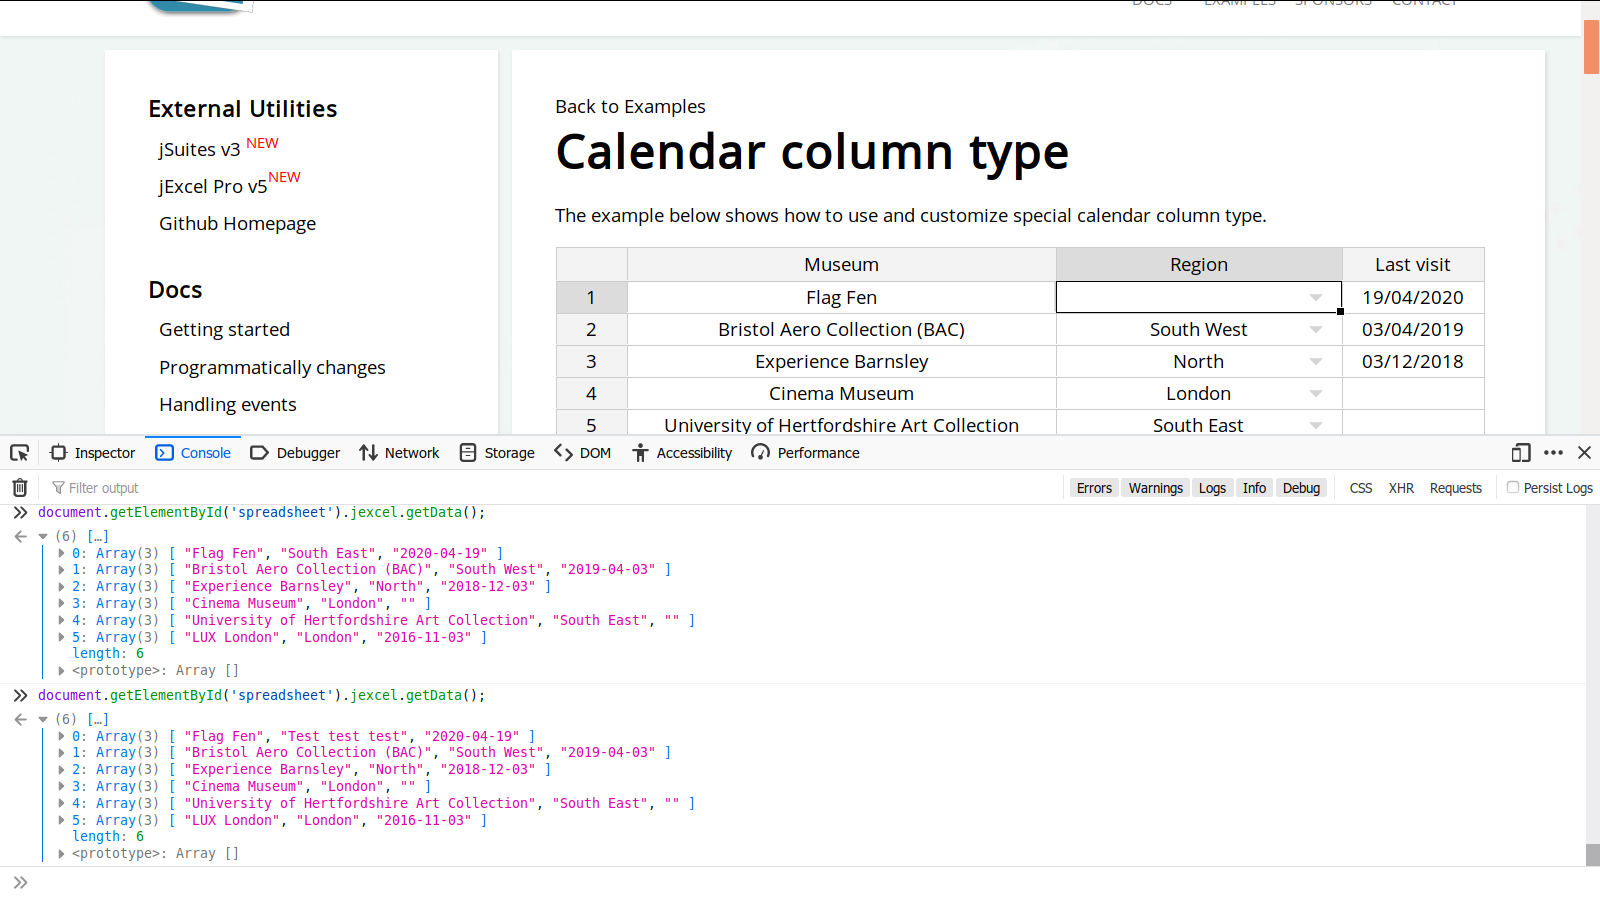Open Handling events docs link

pyautogui.click(x=227, y=405)
